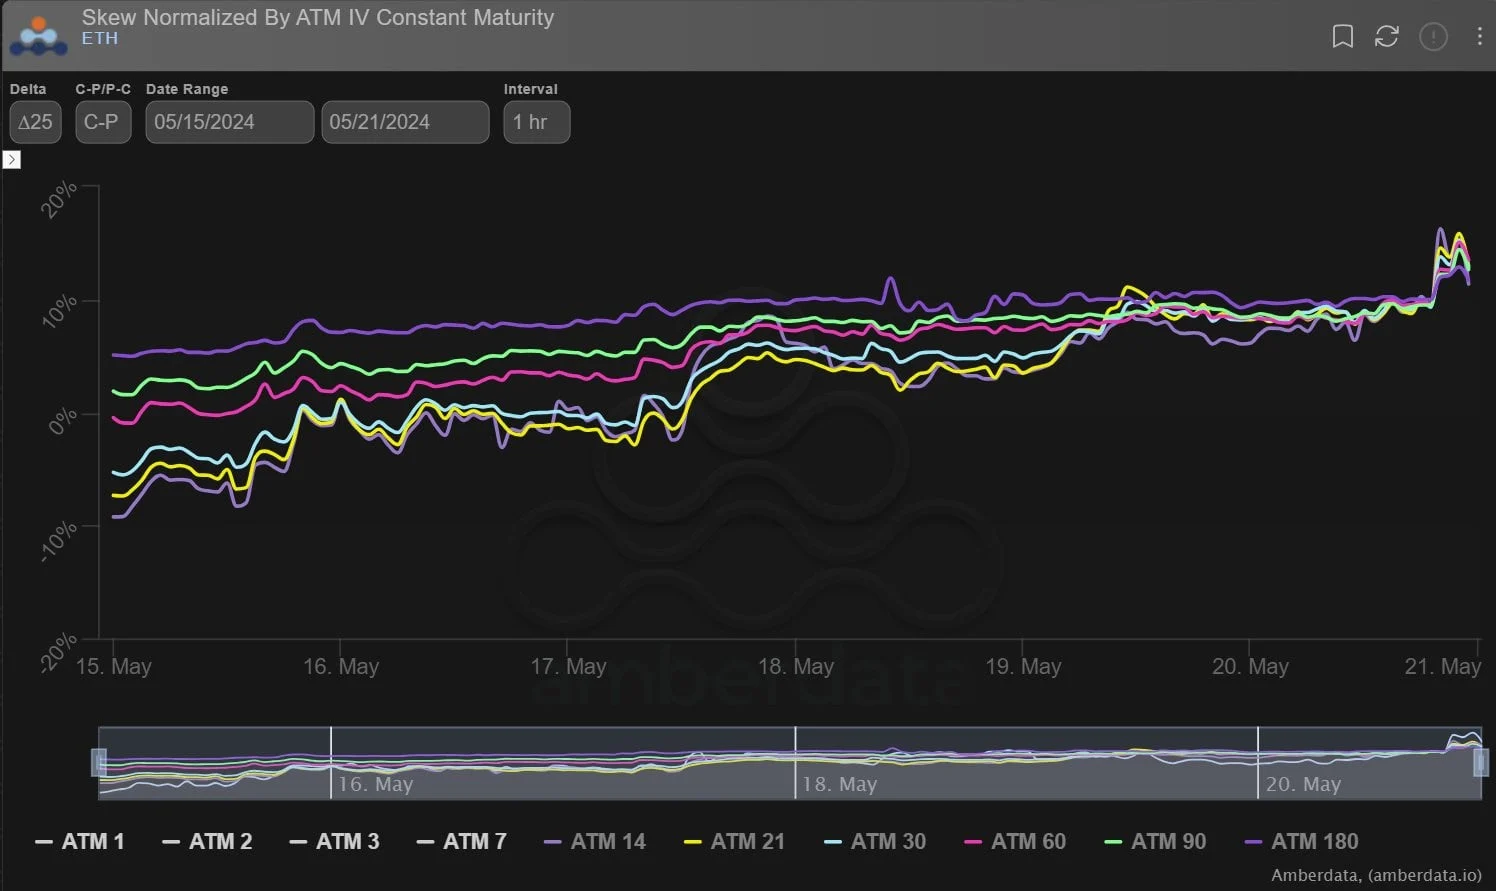Hide the ATM 90 green series
Viewport: 1496px width, 891px height.
(1155, 842)
